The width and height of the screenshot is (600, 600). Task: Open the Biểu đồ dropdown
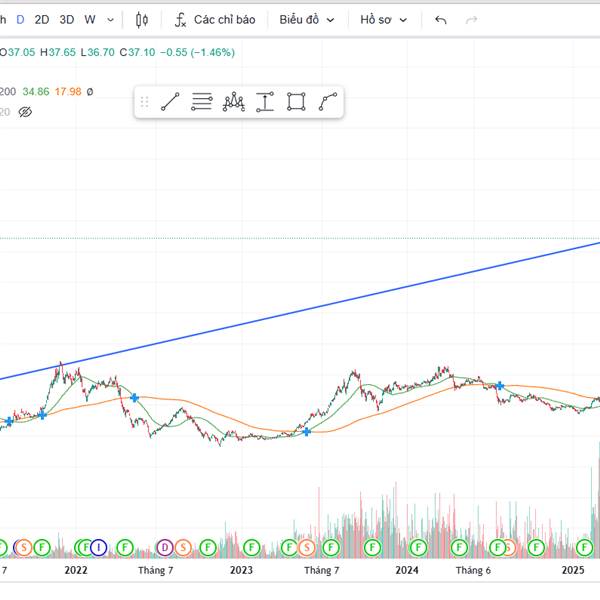click(307, 20)
